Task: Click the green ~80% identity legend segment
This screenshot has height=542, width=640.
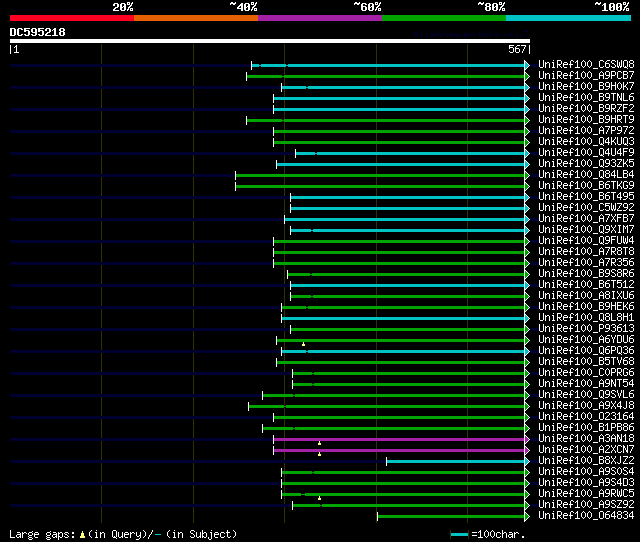Action: pyautogui.click(x=444, y=18)
